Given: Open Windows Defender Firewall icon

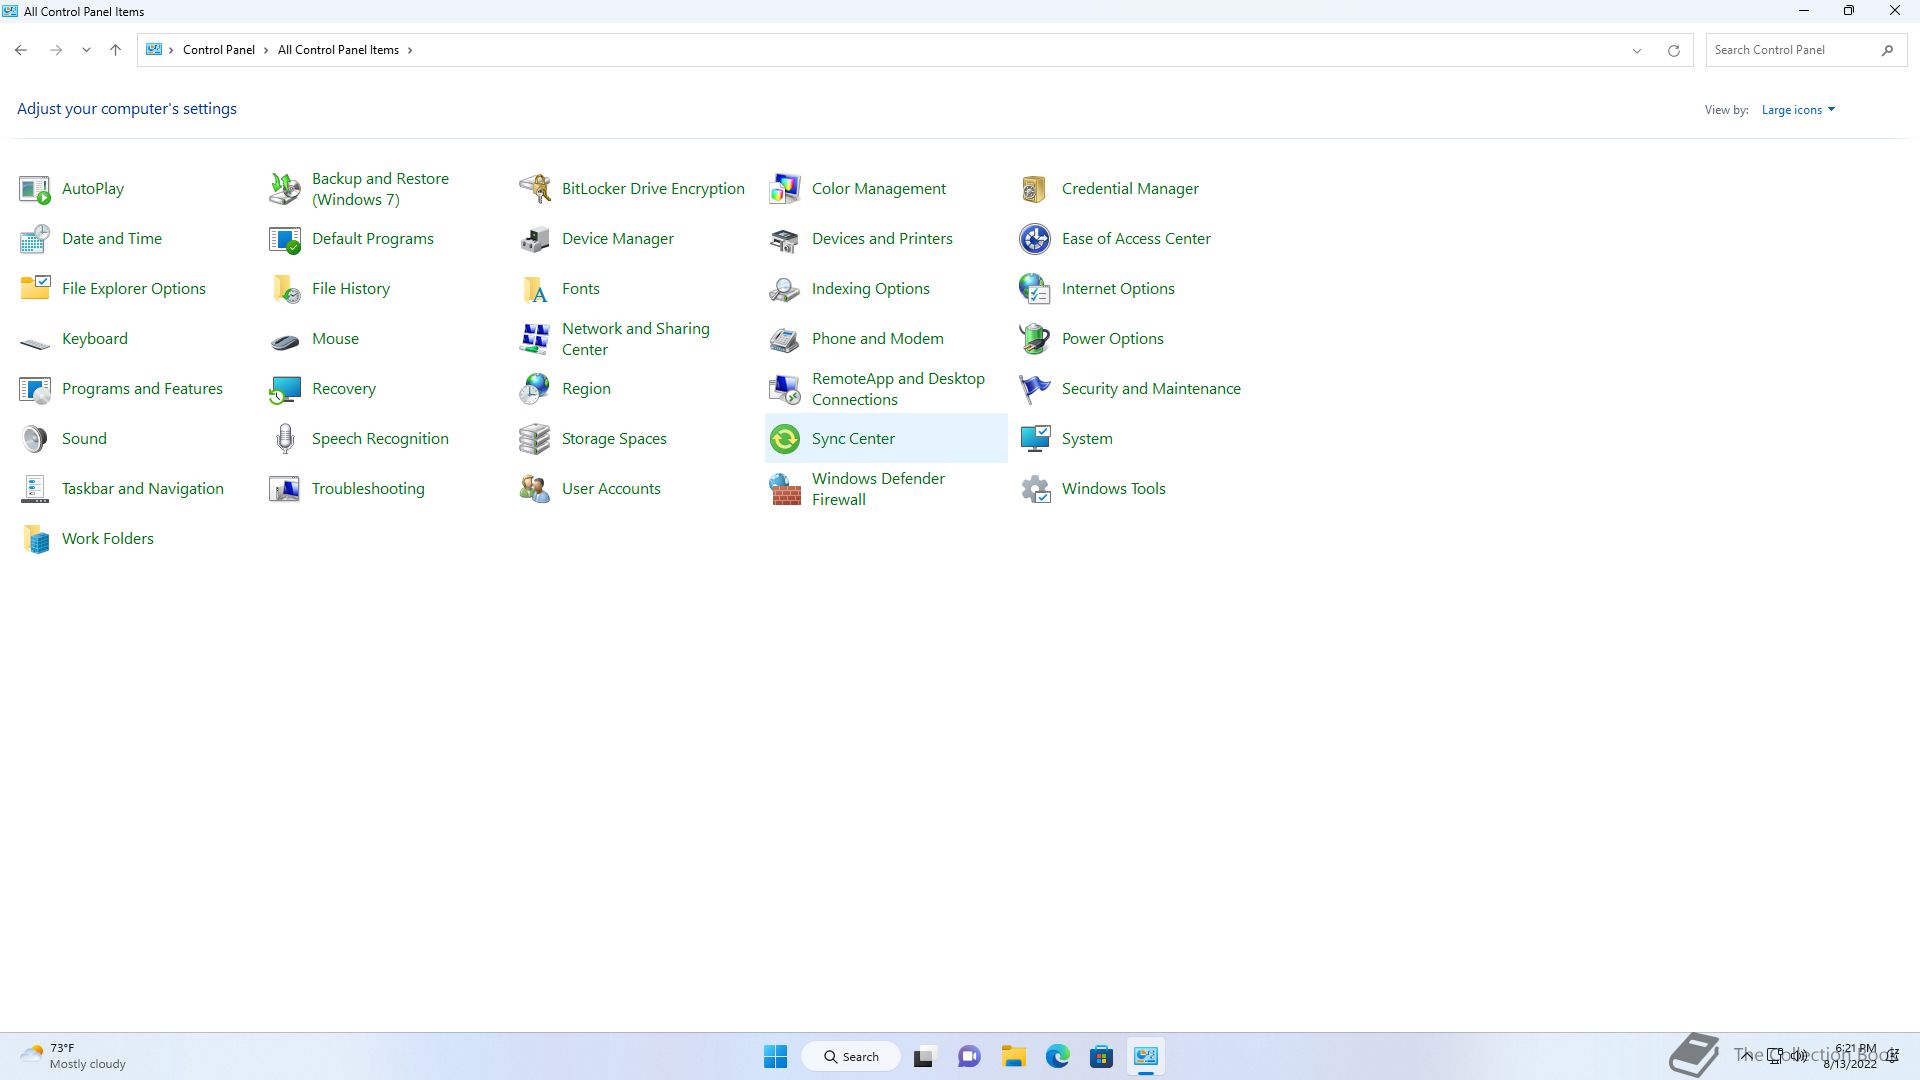Looking at the screenshot, I should point(785,489).
